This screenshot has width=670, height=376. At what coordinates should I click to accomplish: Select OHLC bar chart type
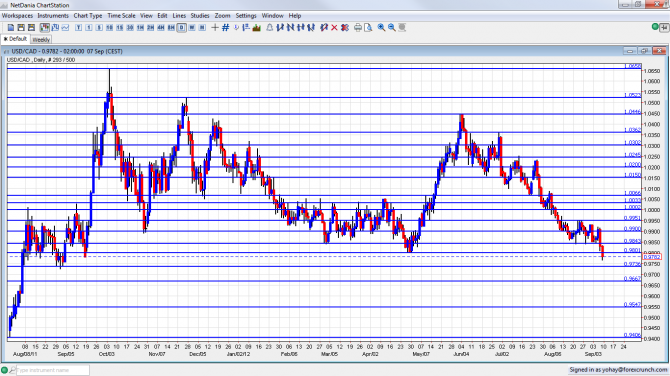click(55, 28)
